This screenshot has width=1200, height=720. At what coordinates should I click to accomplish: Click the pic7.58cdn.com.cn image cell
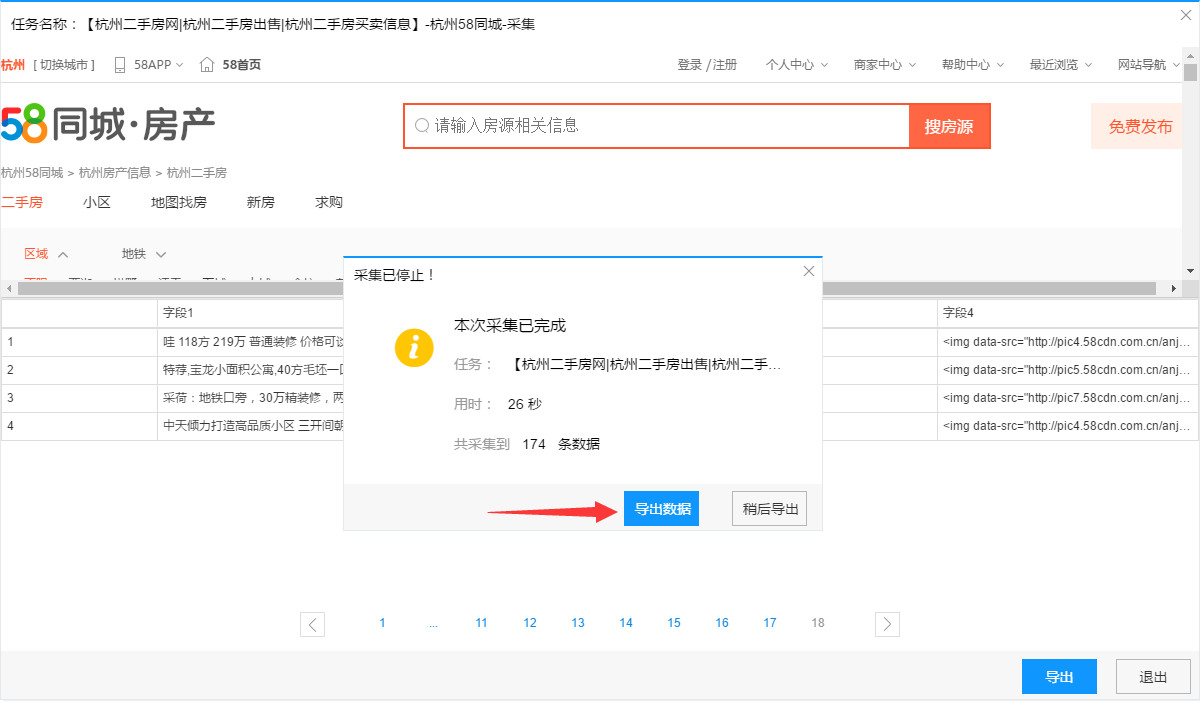(1067, 397)
